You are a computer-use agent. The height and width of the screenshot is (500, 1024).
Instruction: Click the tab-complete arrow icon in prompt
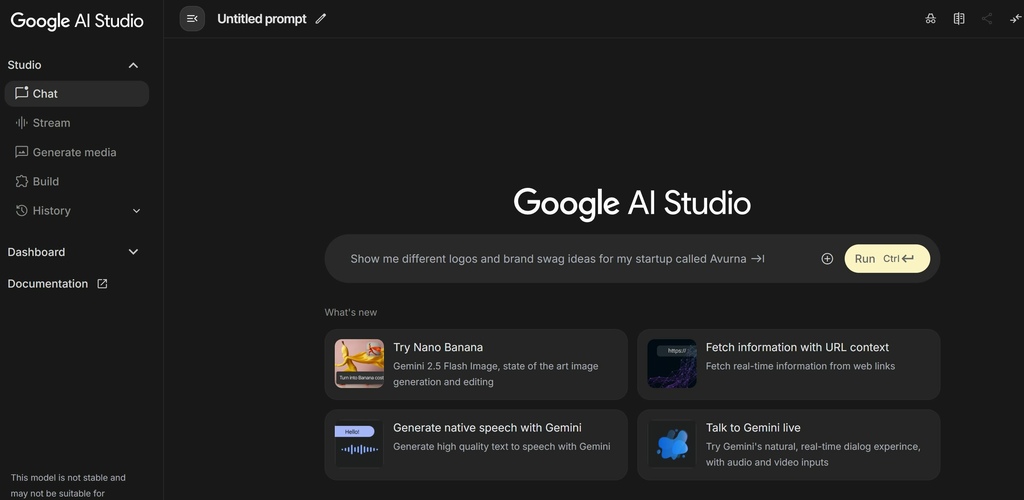[758, 258]
